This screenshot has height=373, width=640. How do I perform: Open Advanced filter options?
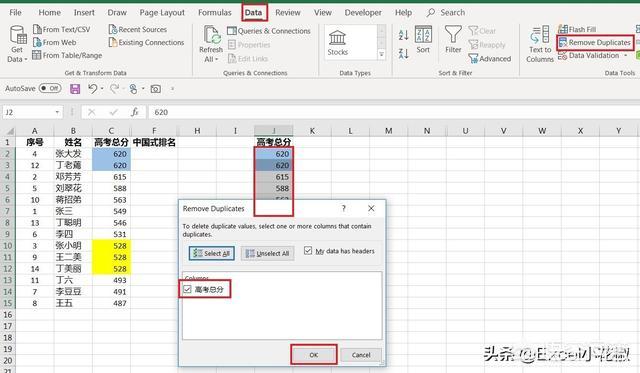point(489,59)
